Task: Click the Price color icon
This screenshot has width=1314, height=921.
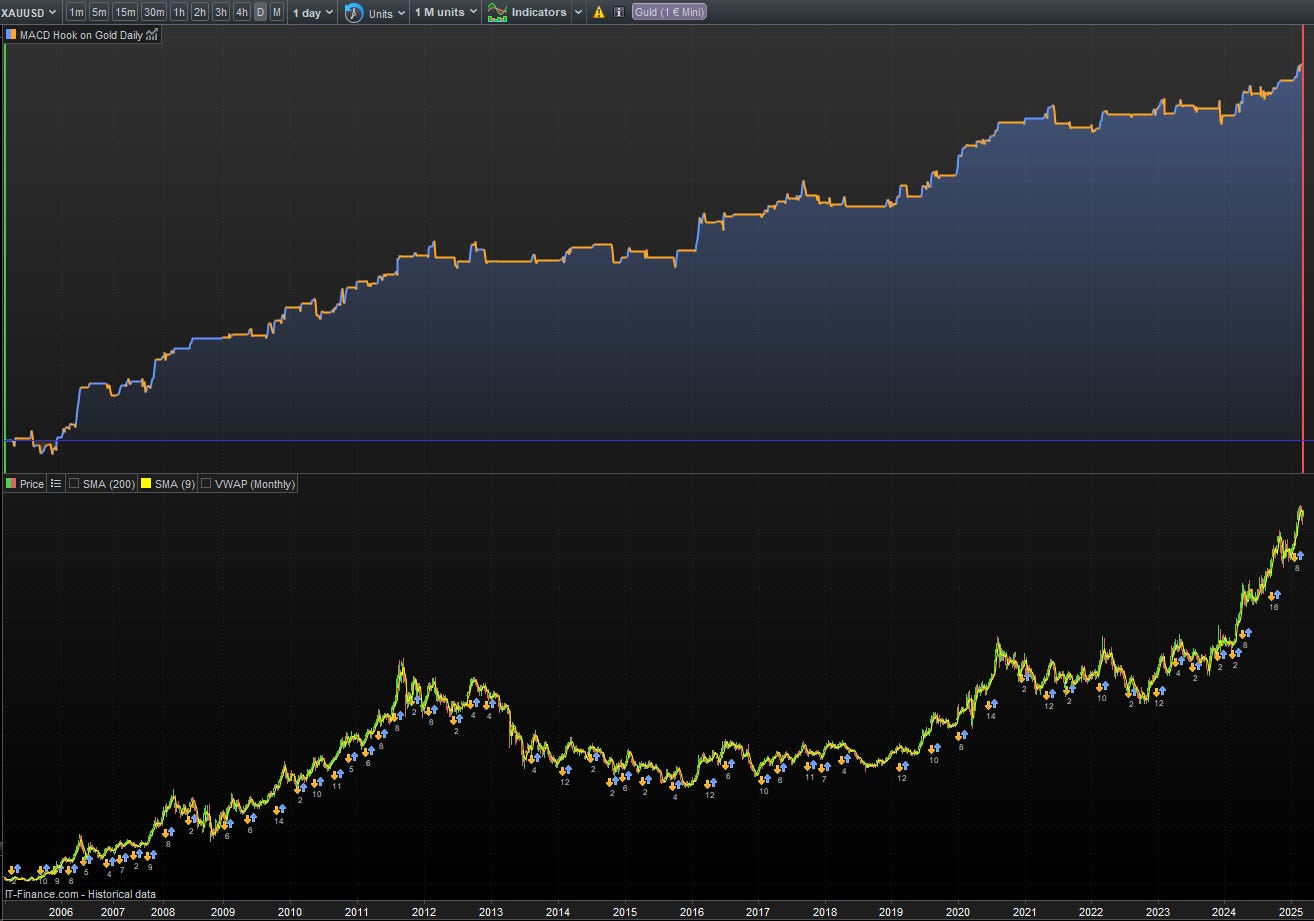Action: pyautogui.click(x=11, y=484)
